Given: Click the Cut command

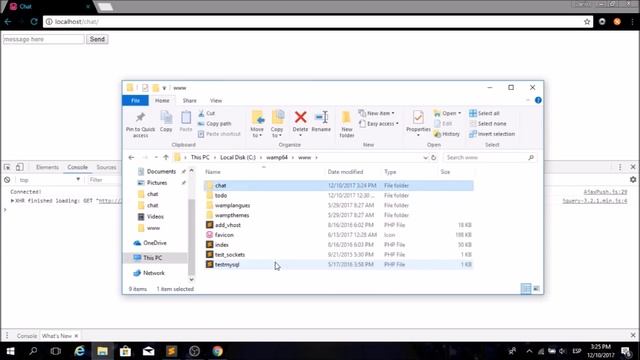Looking at the screenshot, I should (207, 113).
